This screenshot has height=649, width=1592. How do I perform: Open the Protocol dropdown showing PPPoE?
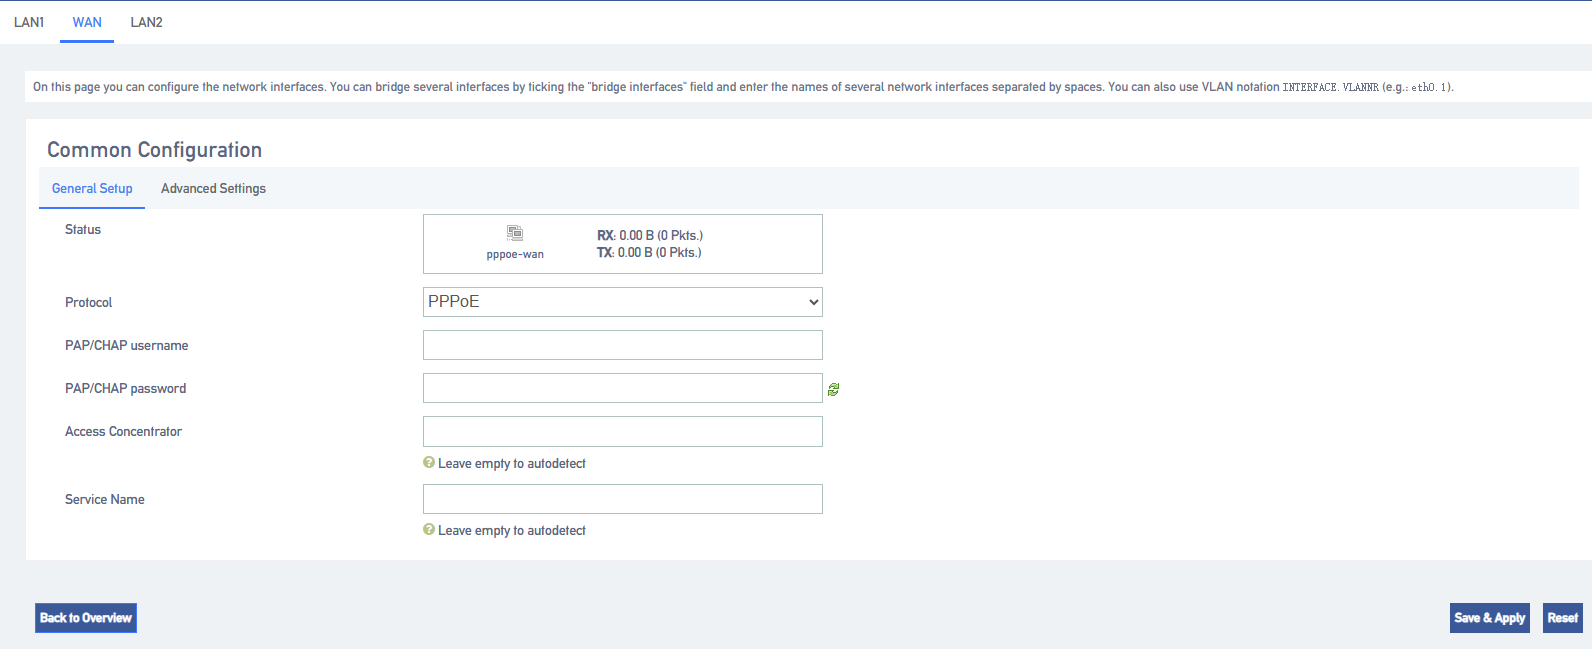623,302
